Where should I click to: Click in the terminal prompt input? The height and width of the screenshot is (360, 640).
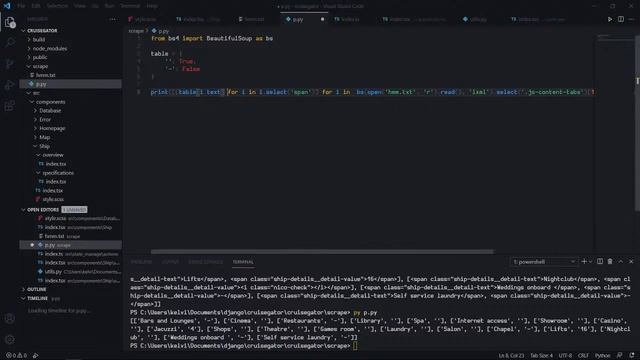(355, 346)
